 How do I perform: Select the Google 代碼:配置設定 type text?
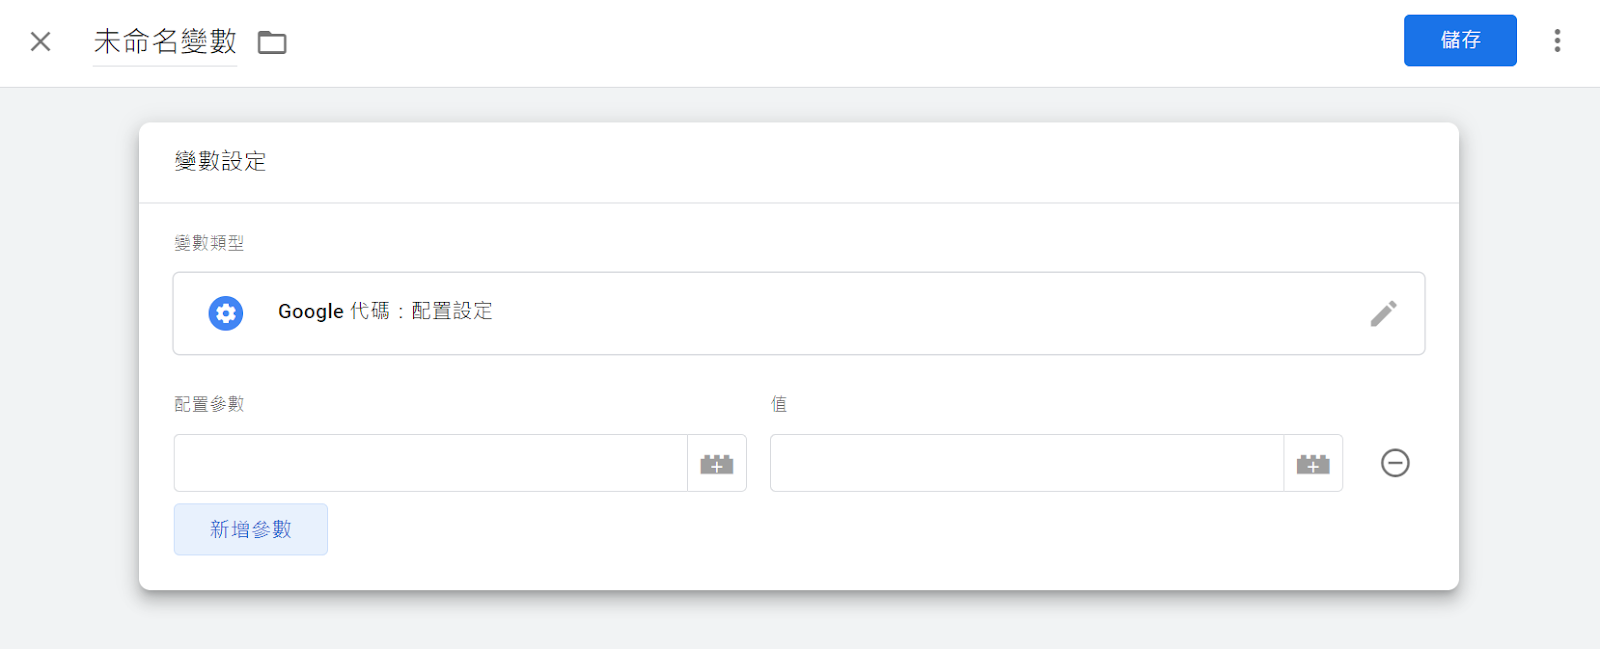(385, 311)
